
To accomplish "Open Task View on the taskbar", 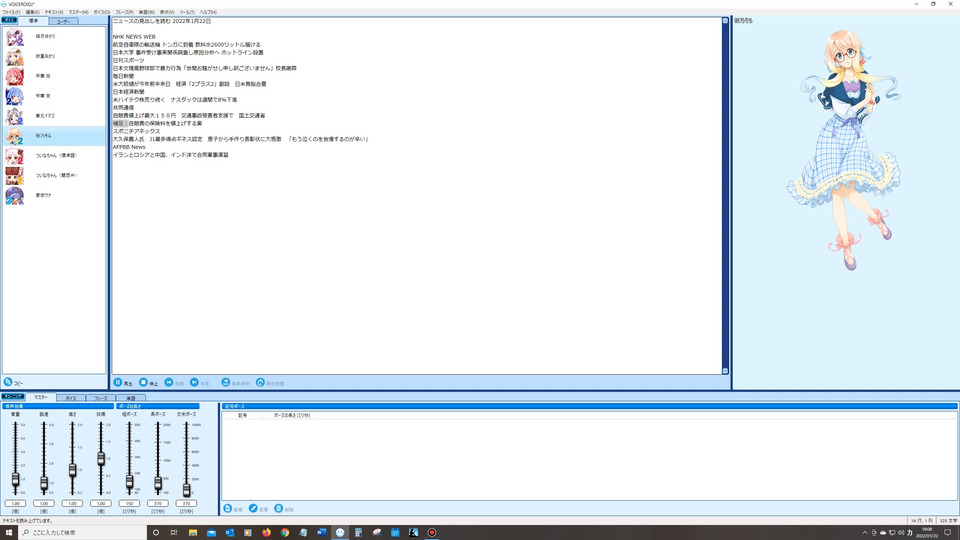I will pos(174,533).
